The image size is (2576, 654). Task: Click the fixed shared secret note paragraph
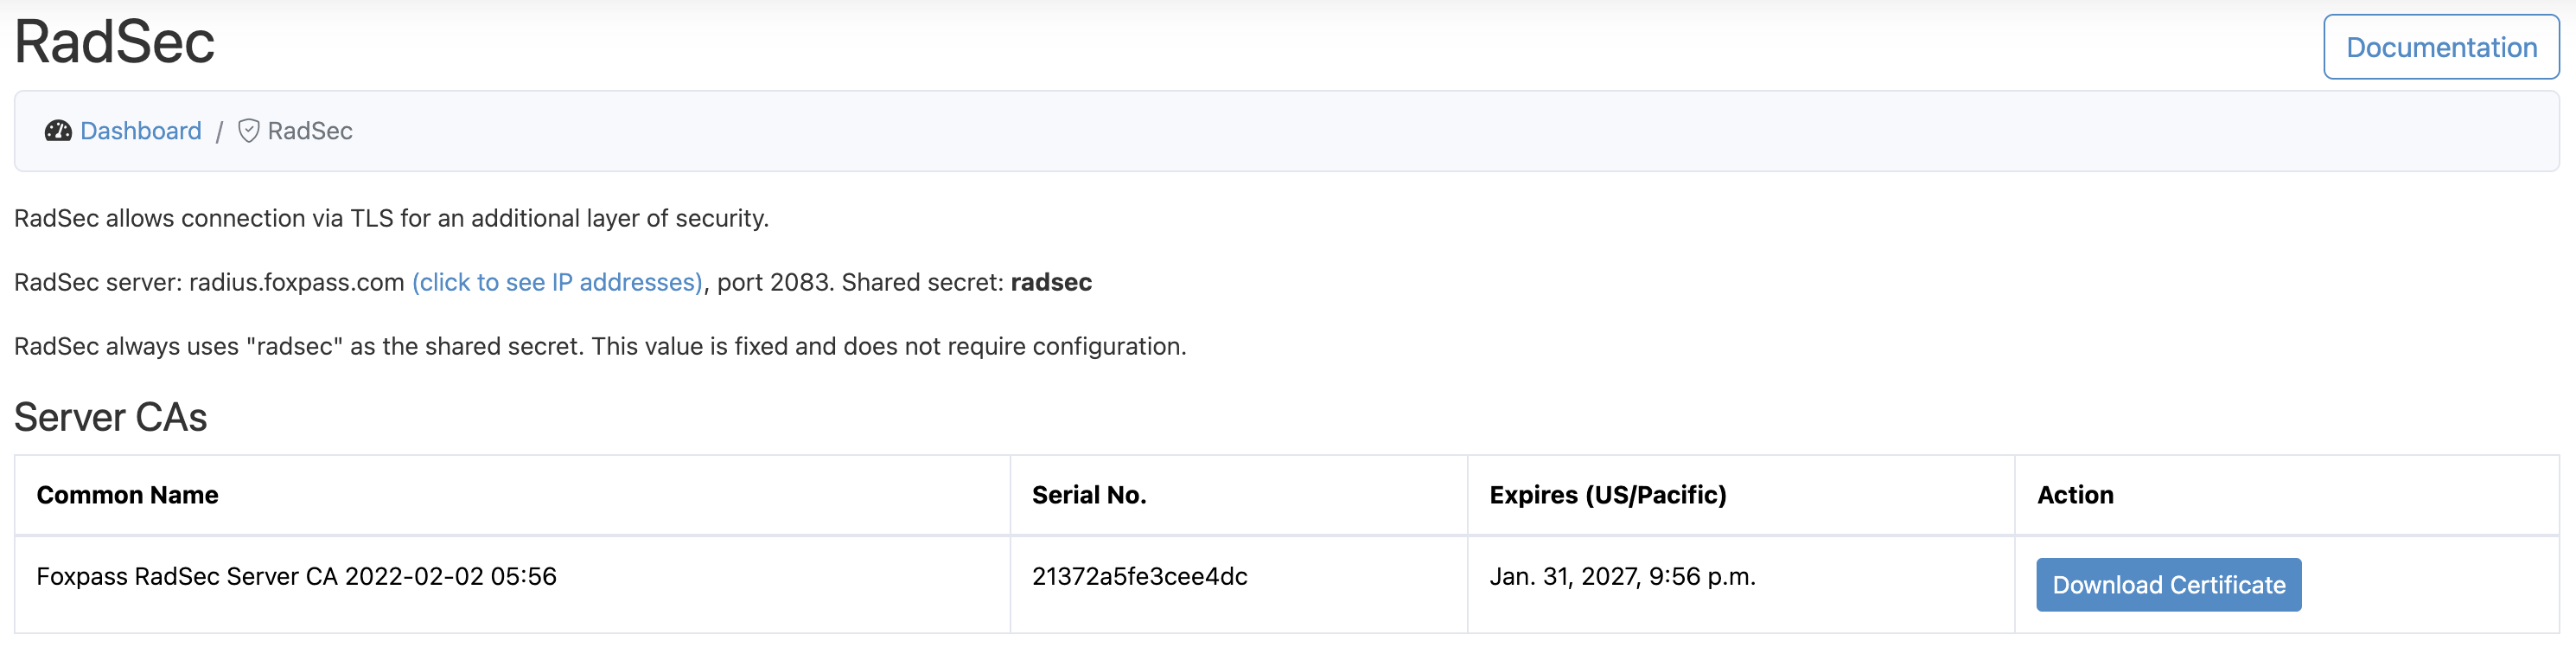(600, 346)
